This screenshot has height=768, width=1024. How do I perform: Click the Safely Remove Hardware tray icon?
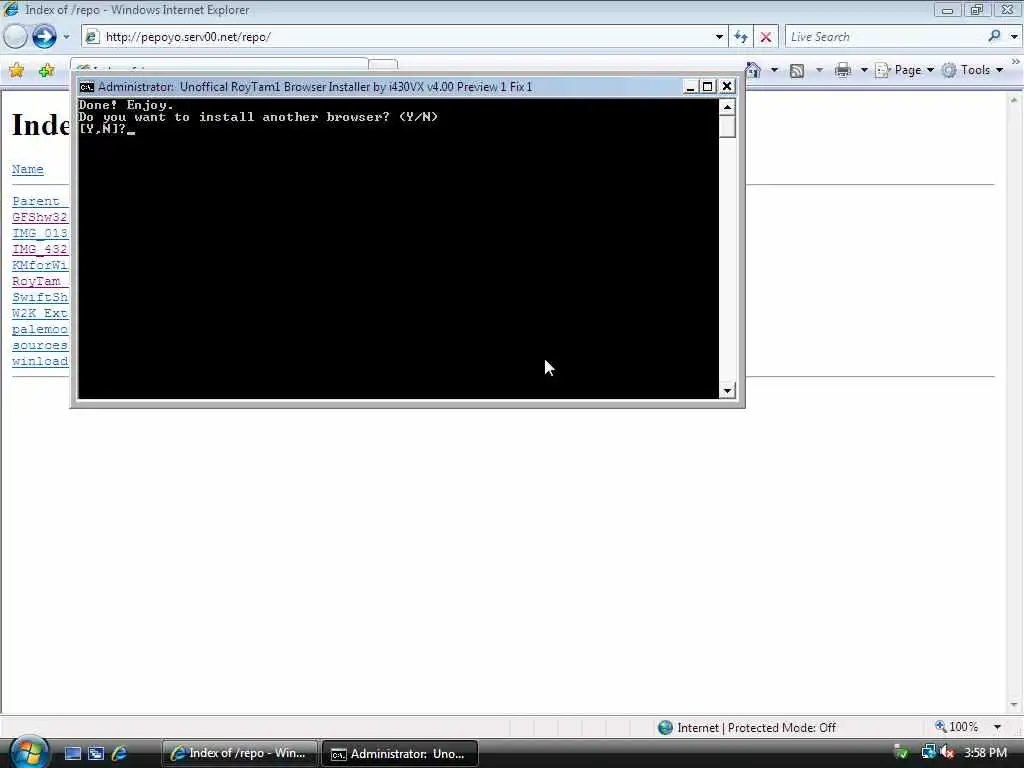[x=901, y=752]
